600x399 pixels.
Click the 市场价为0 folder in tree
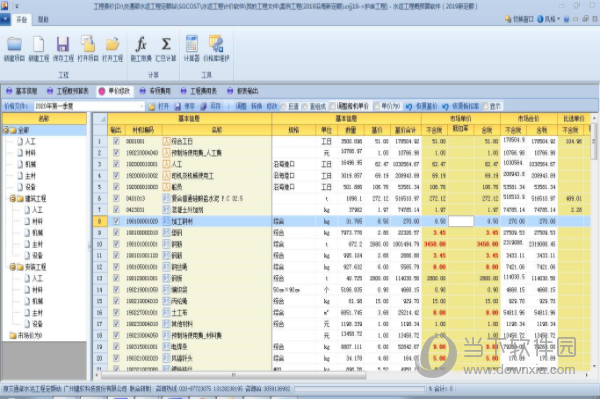point(13,335)
